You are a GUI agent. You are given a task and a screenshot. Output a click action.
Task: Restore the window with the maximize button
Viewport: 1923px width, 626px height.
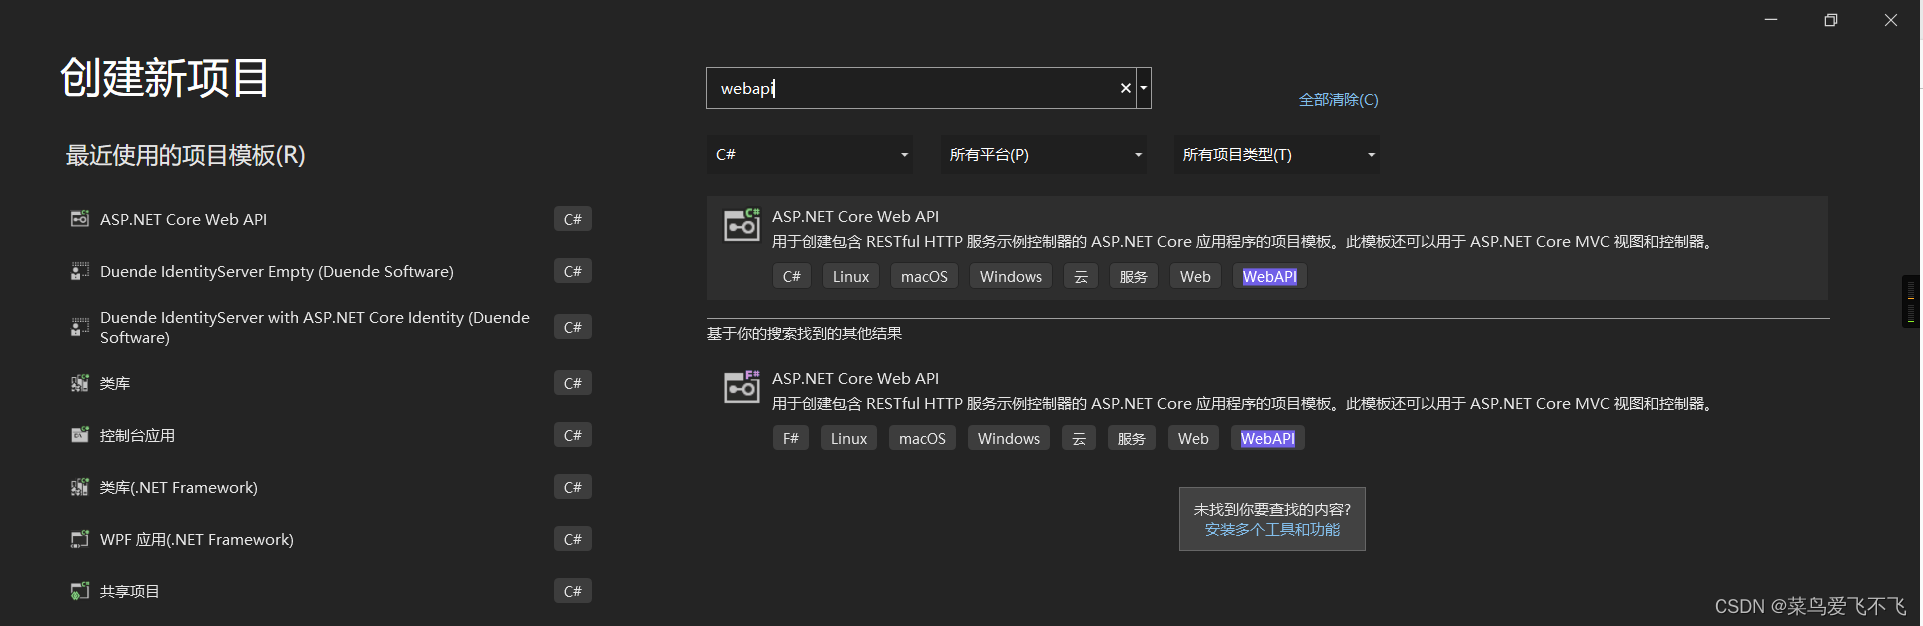click(1831, 20)
